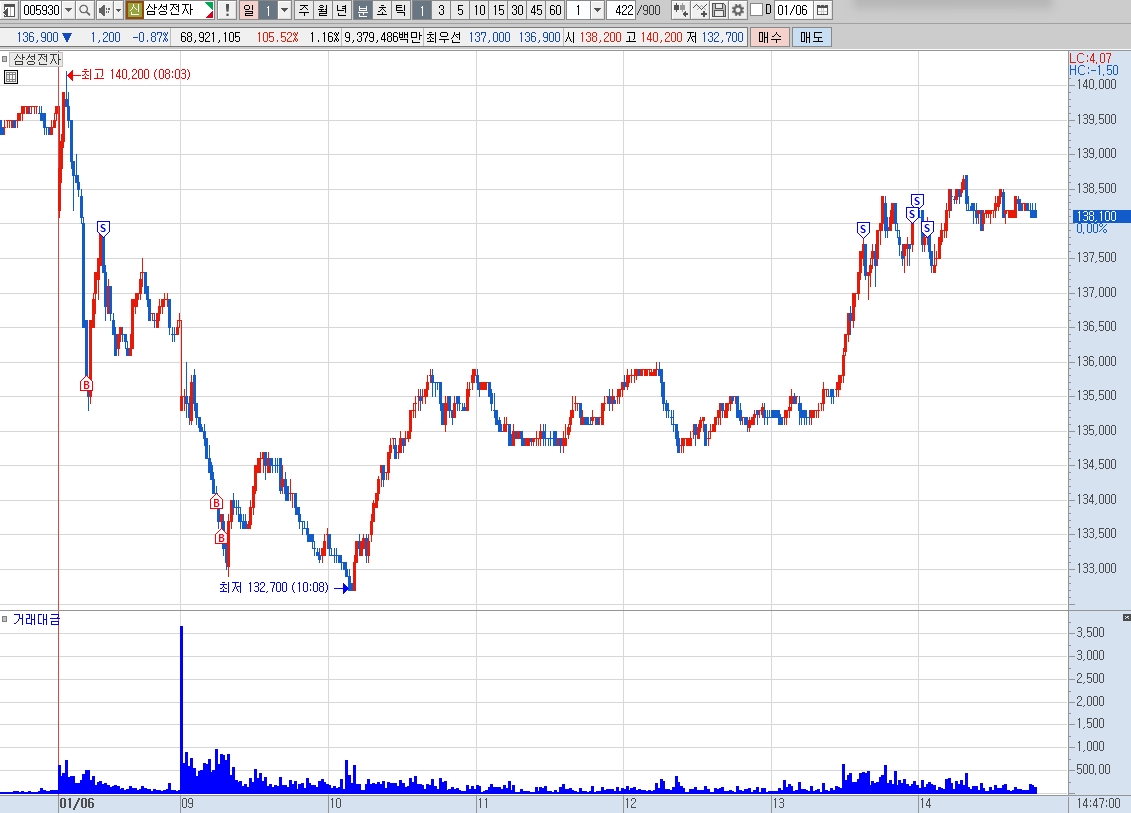Click the add line indicator icon

point(700,10)
